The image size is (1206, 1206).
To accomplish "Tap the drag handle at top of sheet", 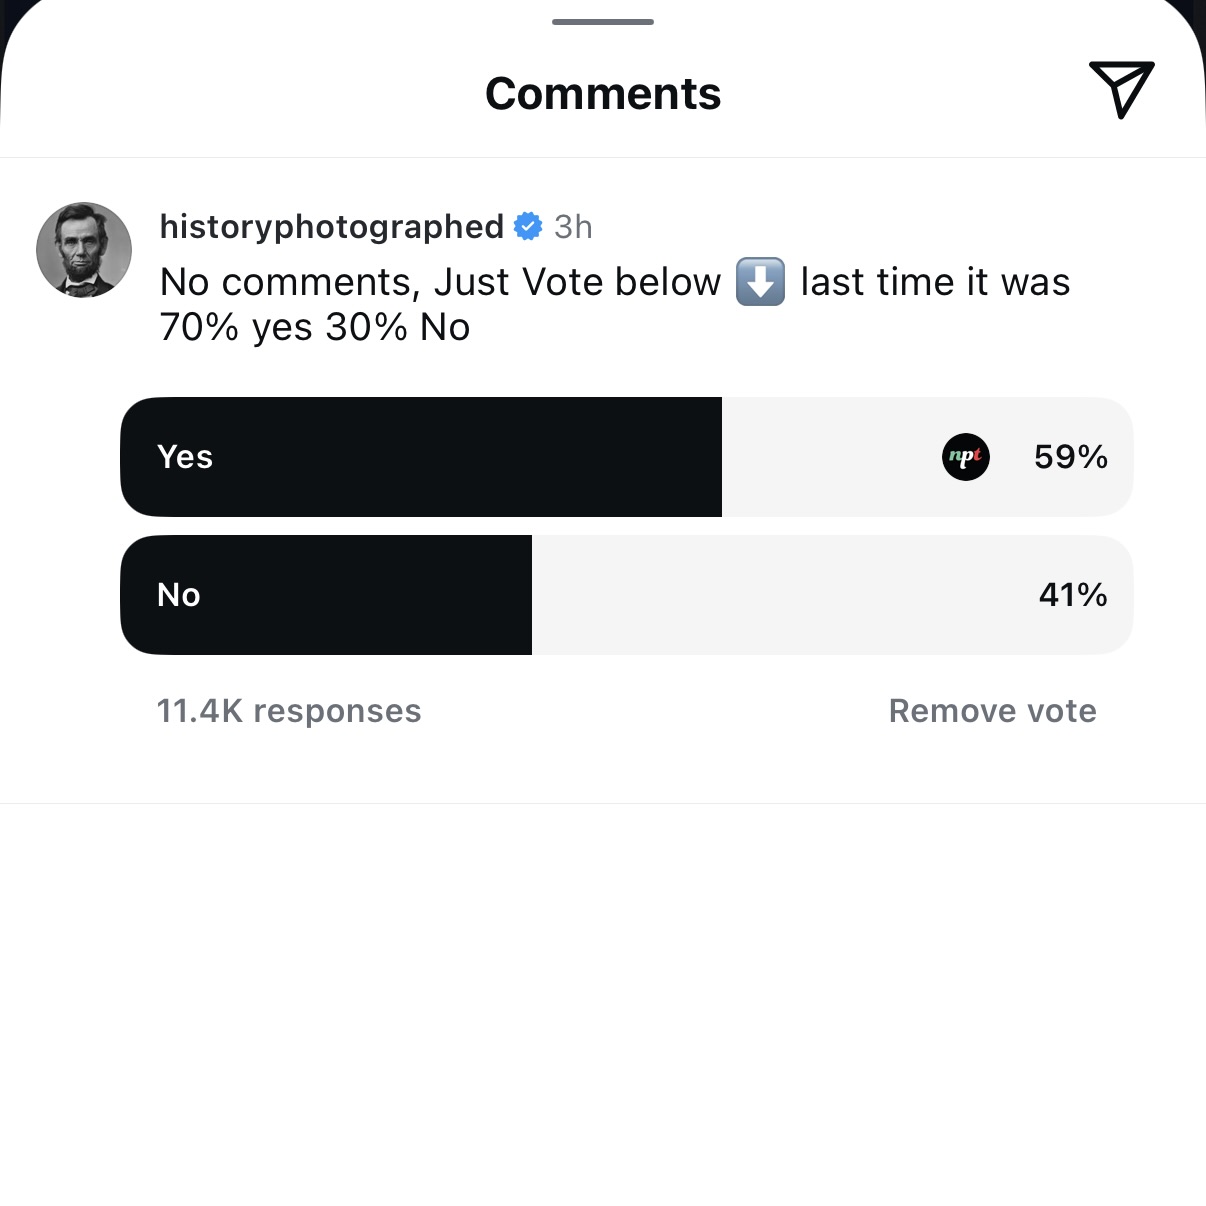I will coord(603,21).
